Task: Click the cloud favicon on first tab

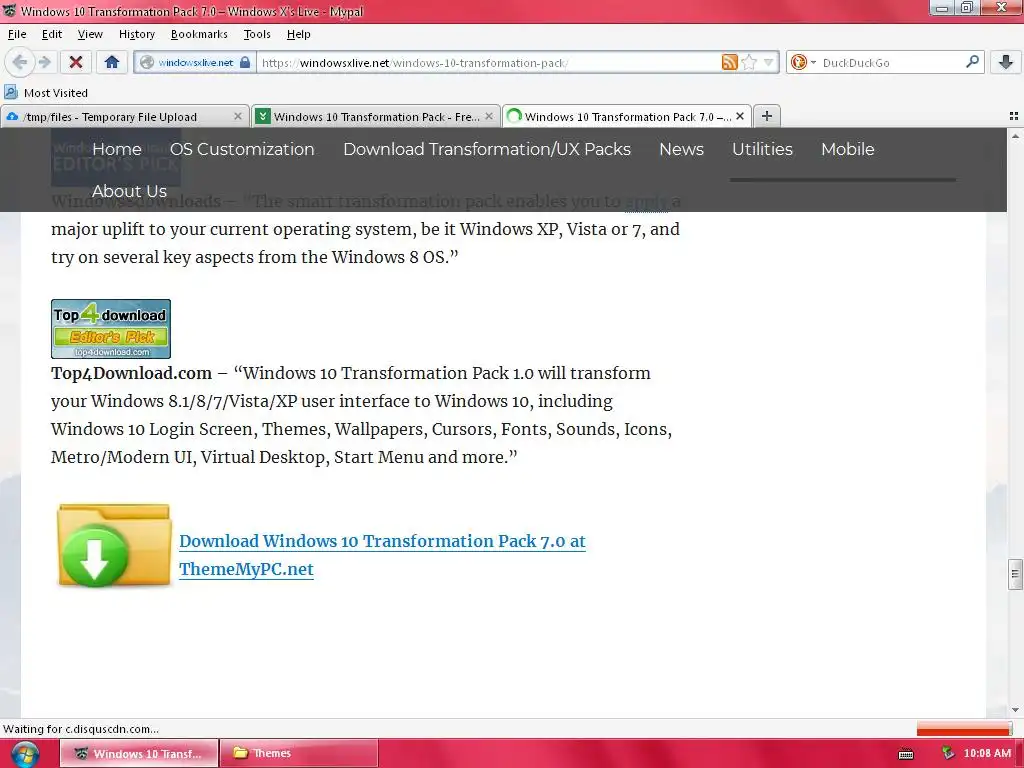Action: coord(12,116)
